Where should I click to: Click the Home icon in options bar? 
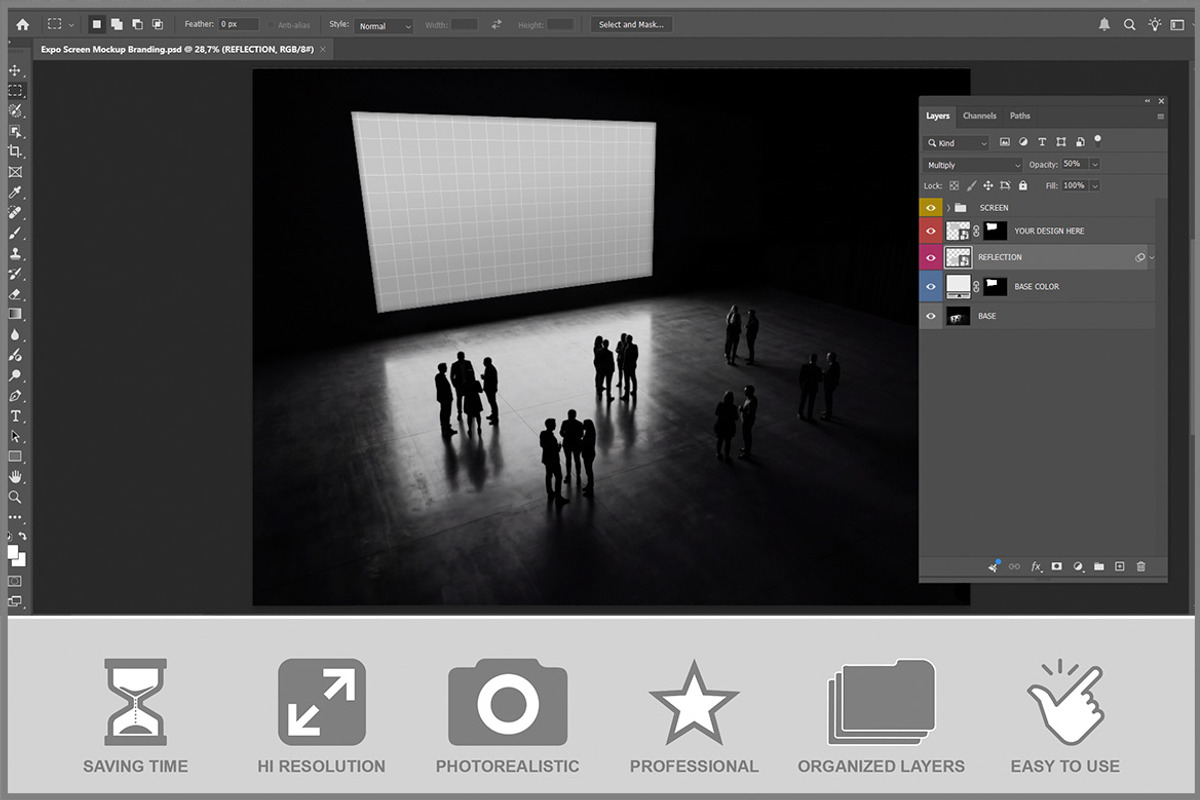[x=22, y=24]
